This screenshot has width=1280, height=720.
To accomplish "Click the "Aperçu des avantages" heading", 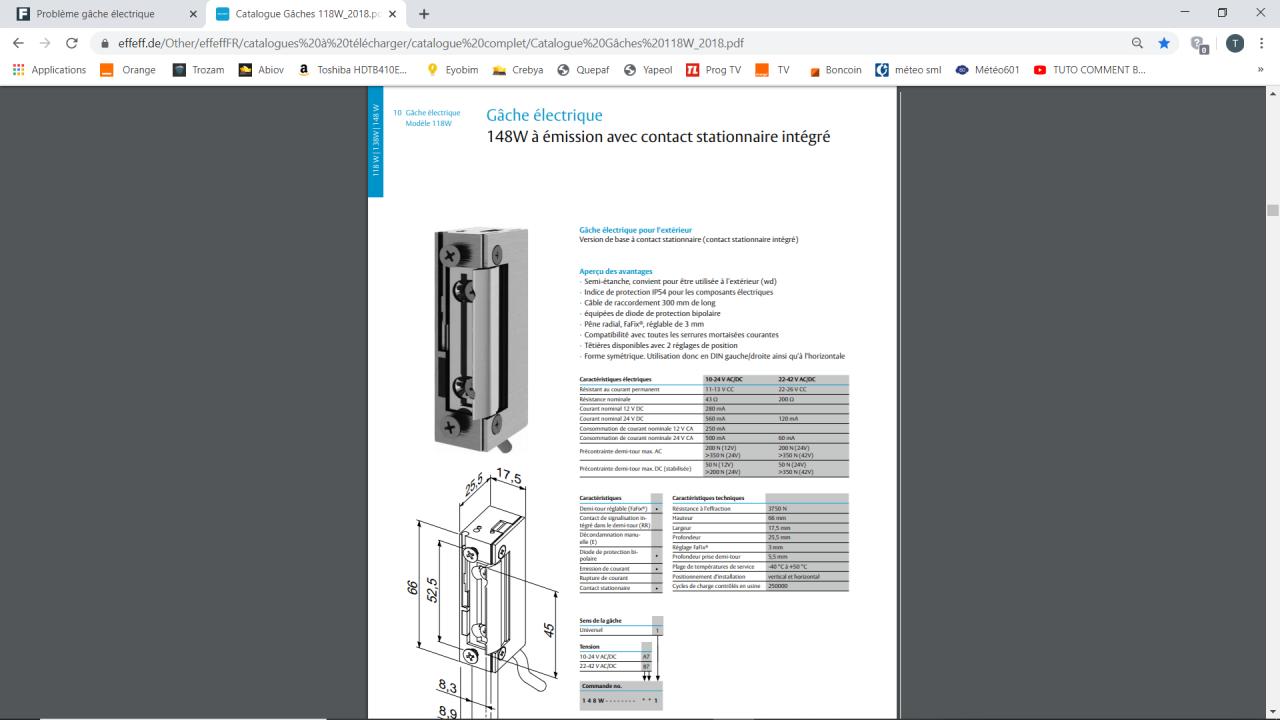I will [616, 271].
